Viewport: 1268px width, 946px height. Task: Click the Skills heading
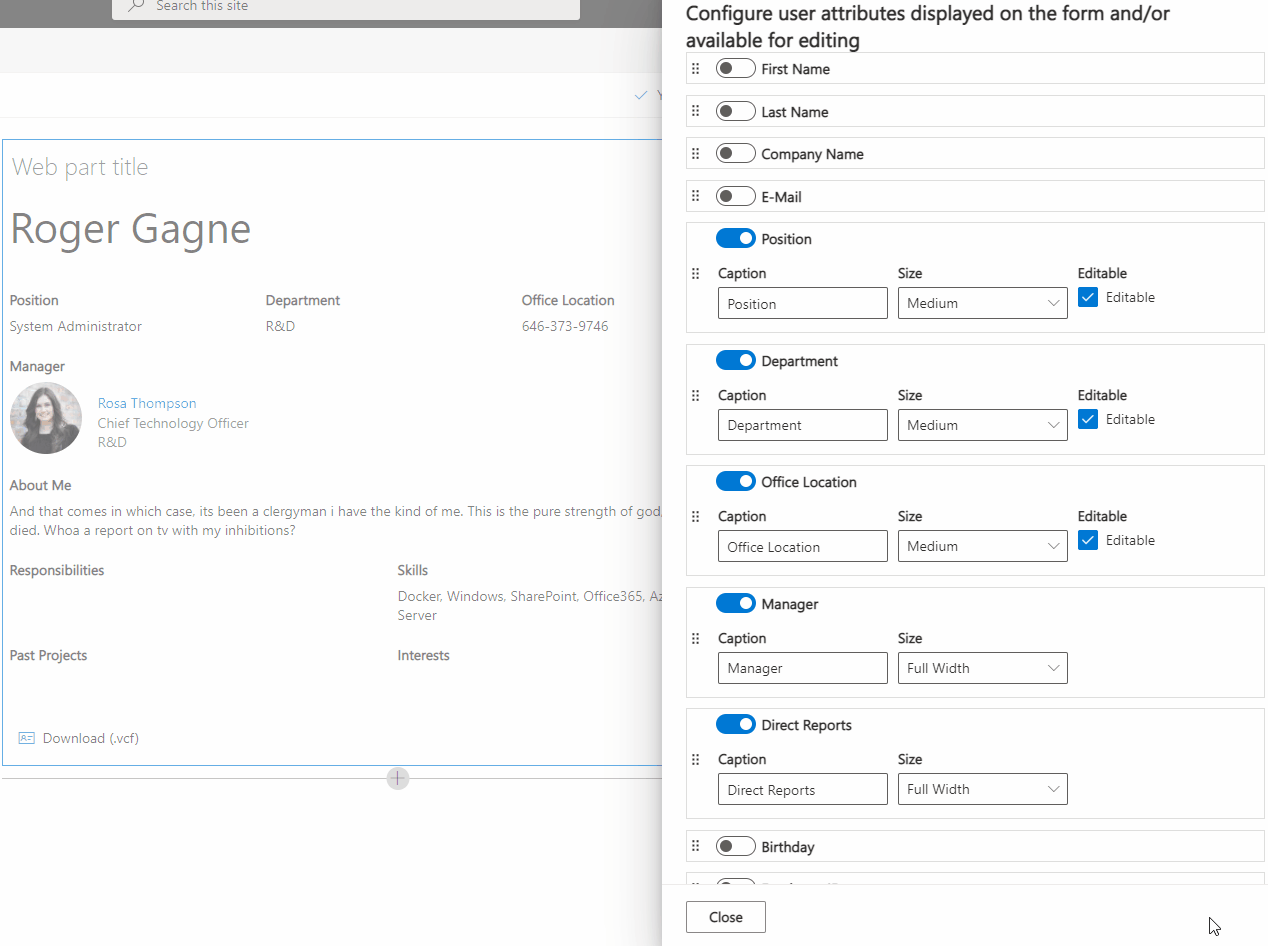click(413, 570)
